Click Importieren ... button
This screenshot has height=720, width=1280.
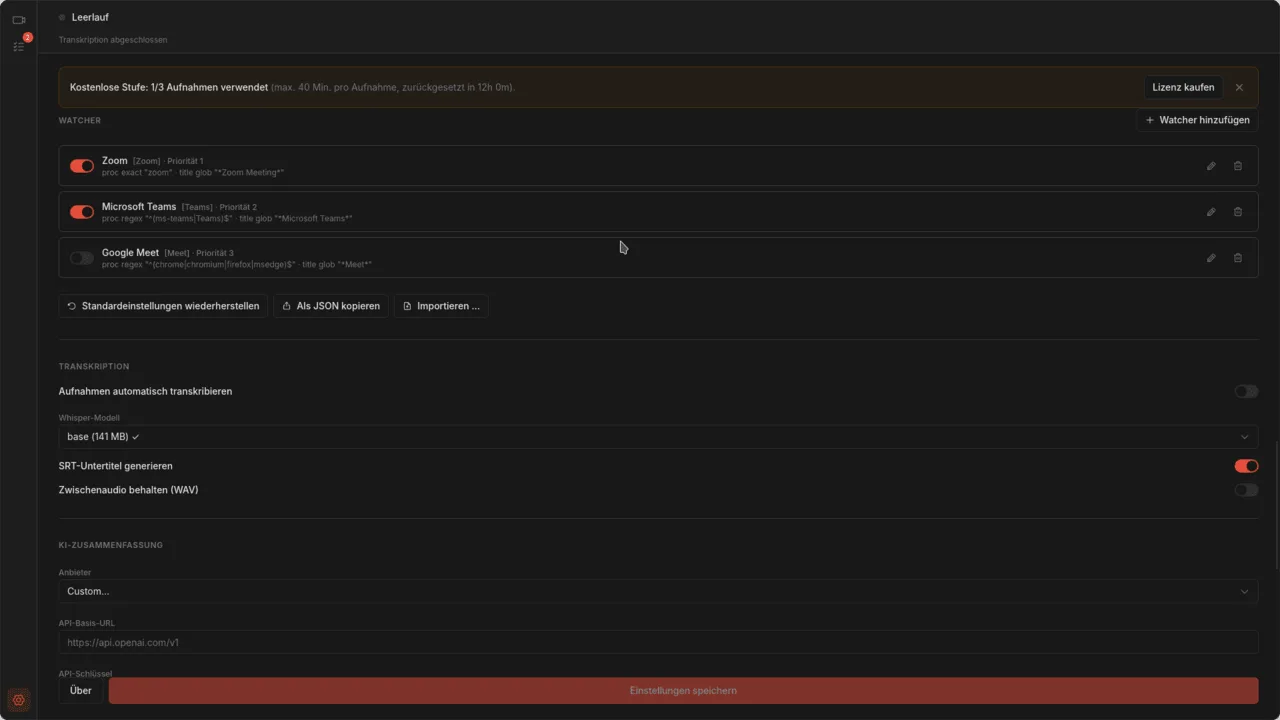[441, 306]
